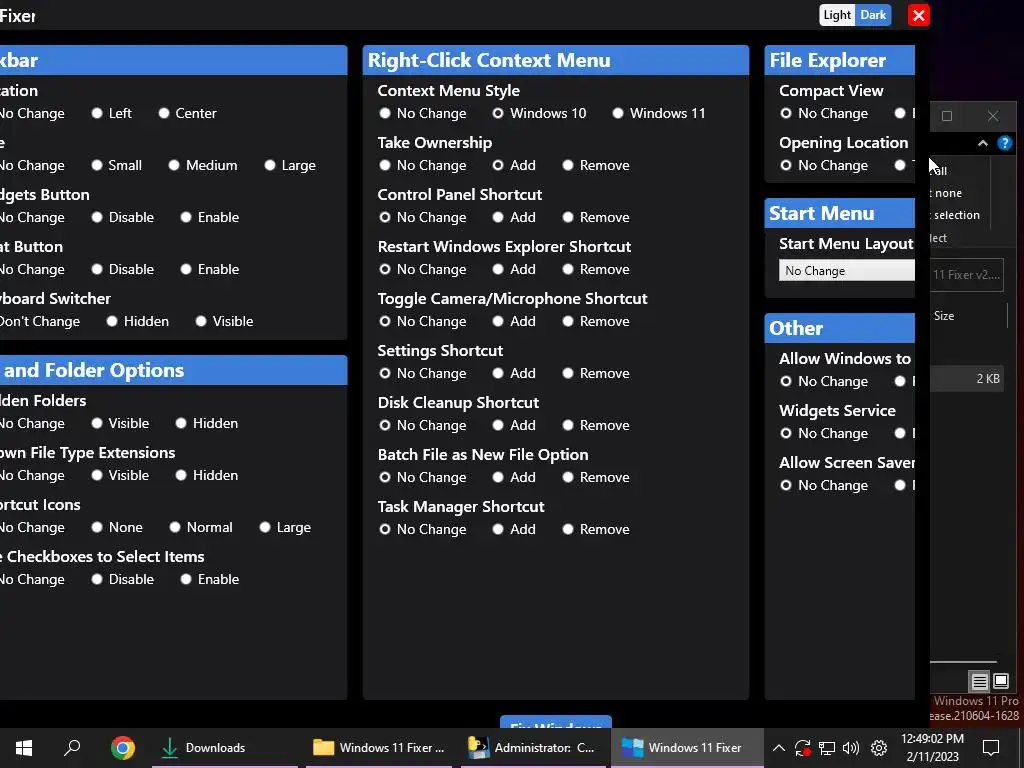Collapse the ribbon chevron in Explorer window
1024x768 pixels.
click(x=982, y=143)
